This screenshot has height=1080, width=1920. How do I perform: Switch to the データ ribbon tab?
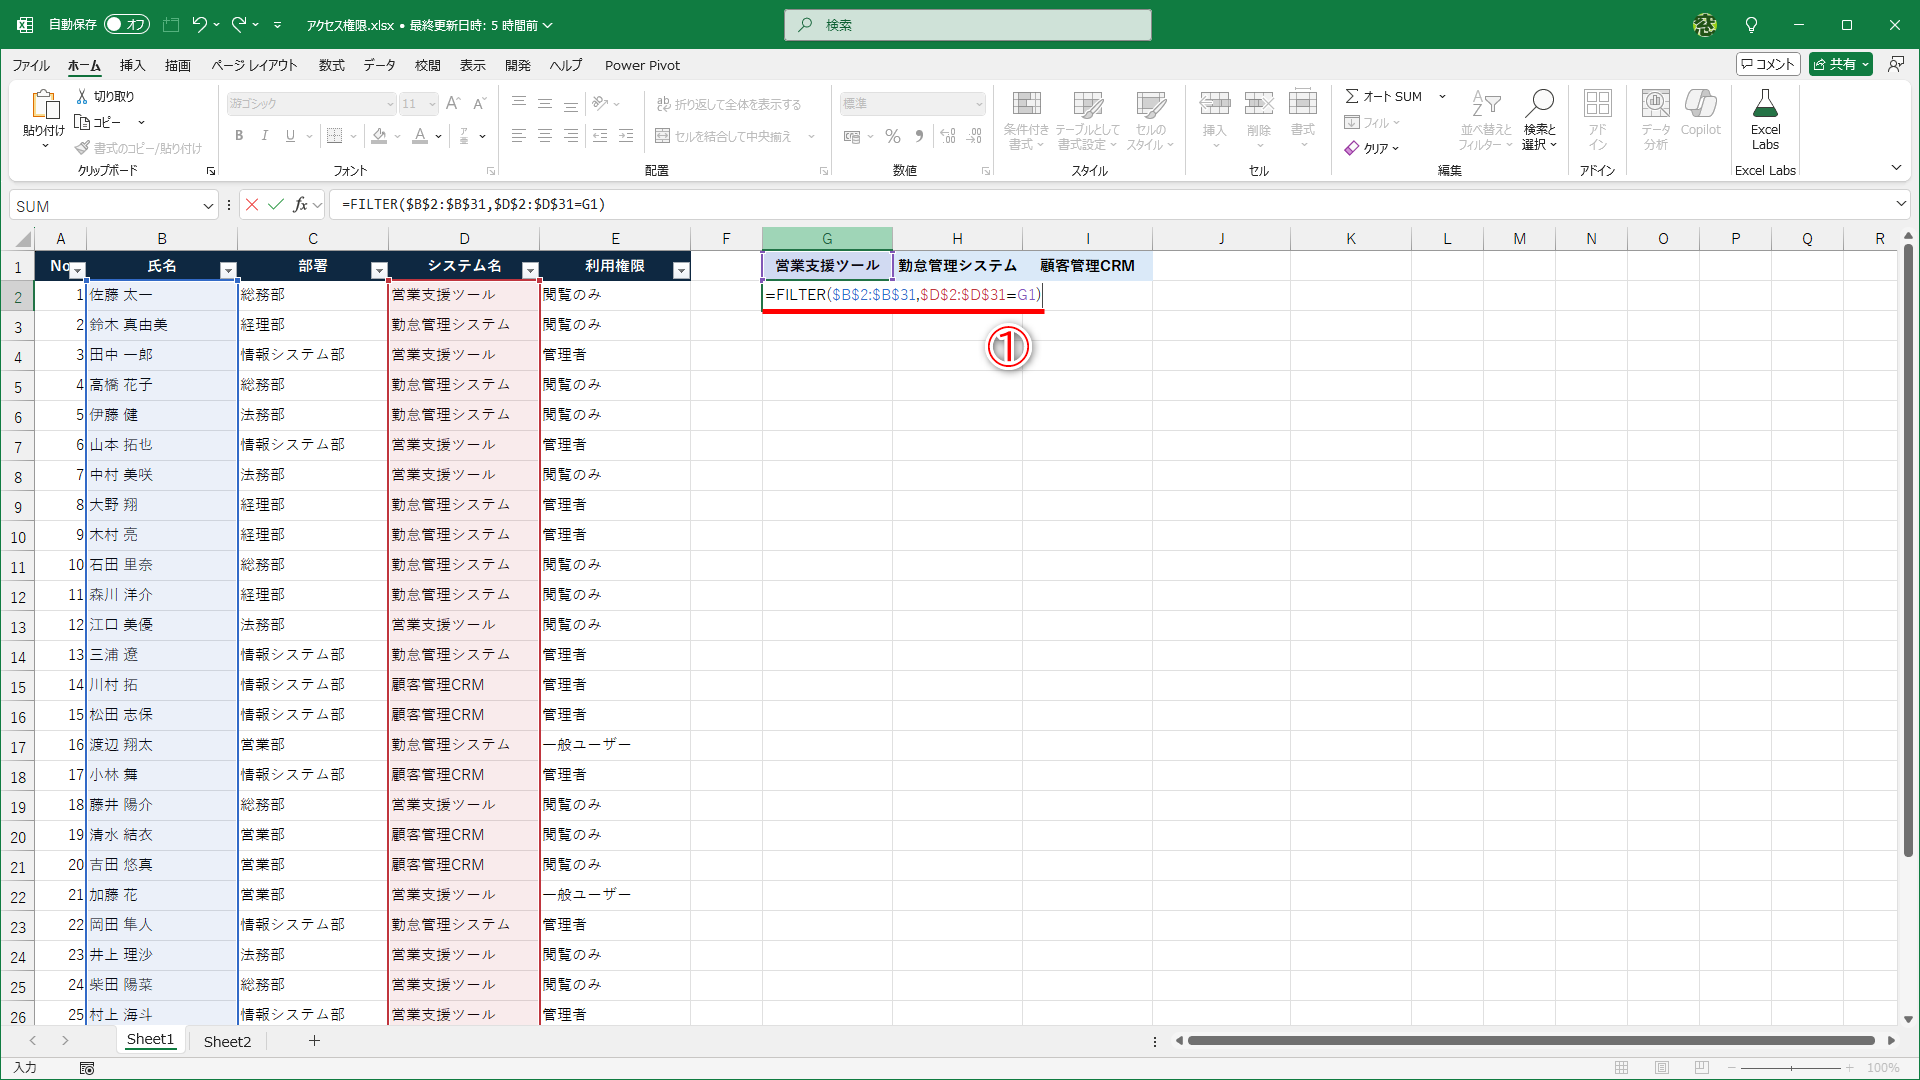380,65
